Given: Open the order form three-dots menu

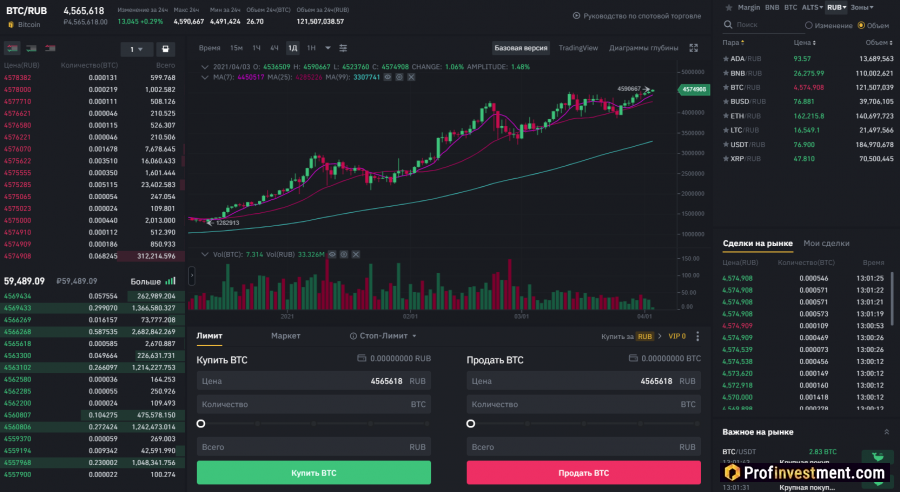Looking at the screenshot, I should [697, 336].
